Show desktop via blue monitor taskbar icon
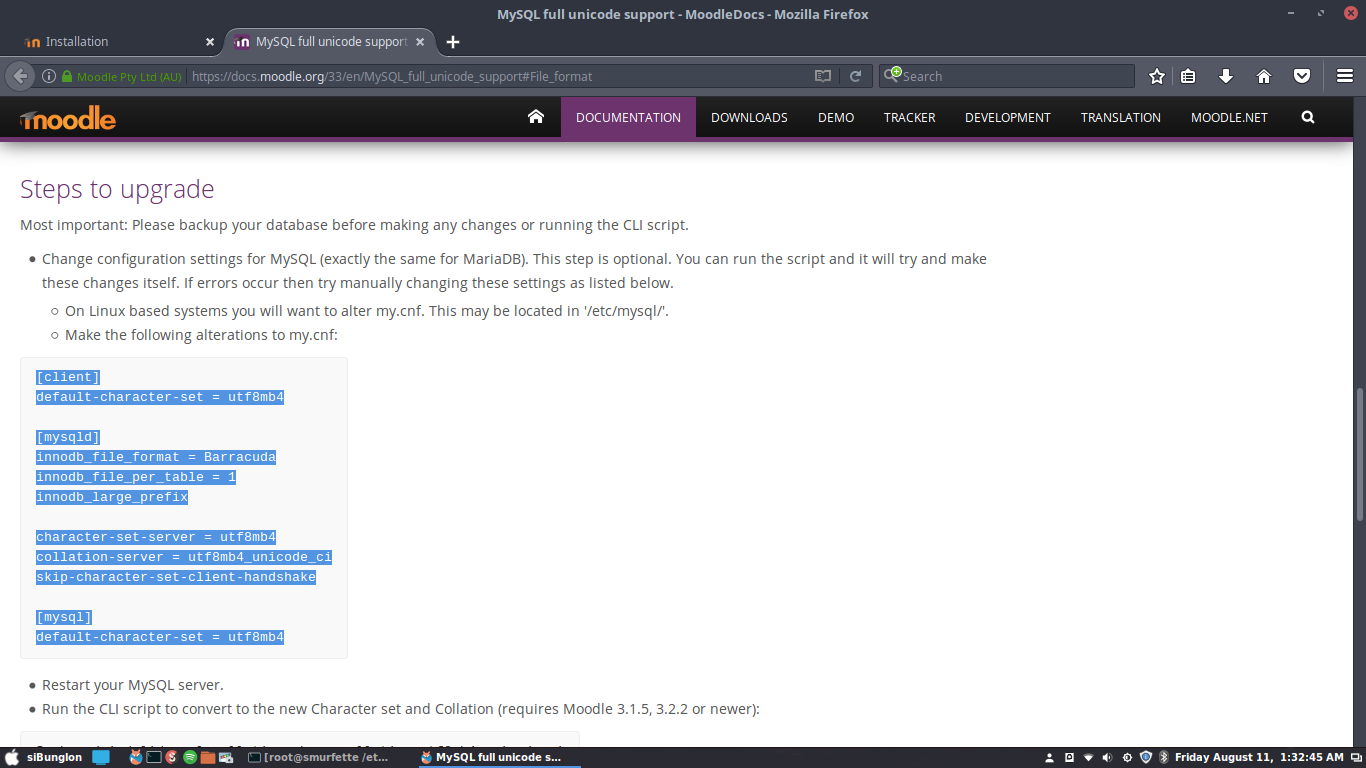 pos(101,758)
